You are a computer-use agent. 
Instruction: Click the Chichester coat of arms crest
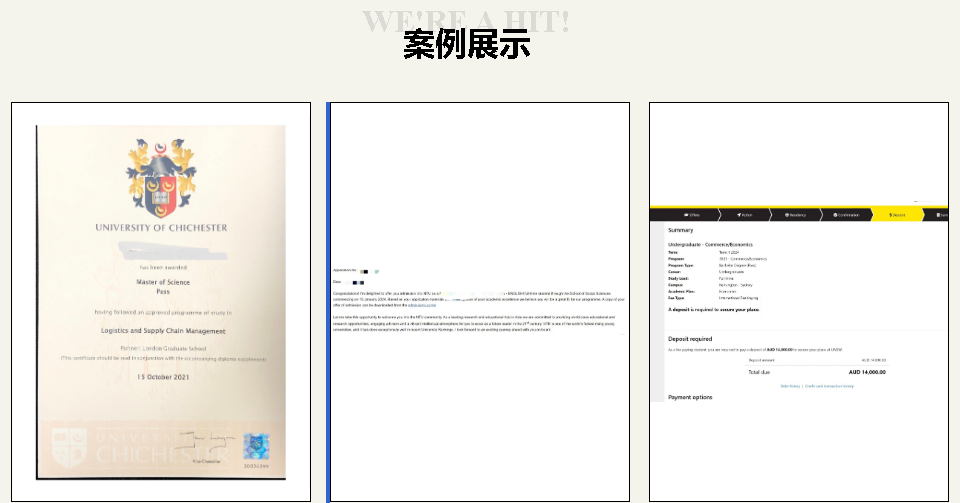161,178
